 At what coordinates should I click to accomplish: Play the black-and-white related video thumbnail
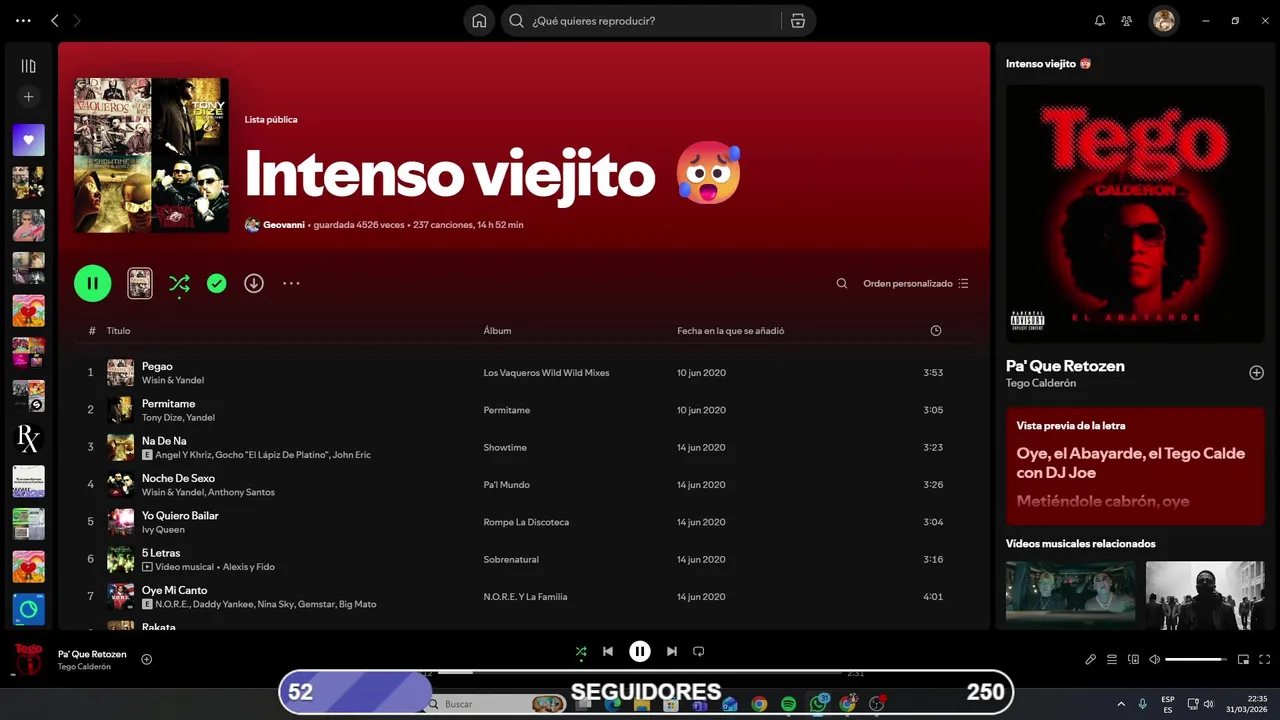[1205, 595]
